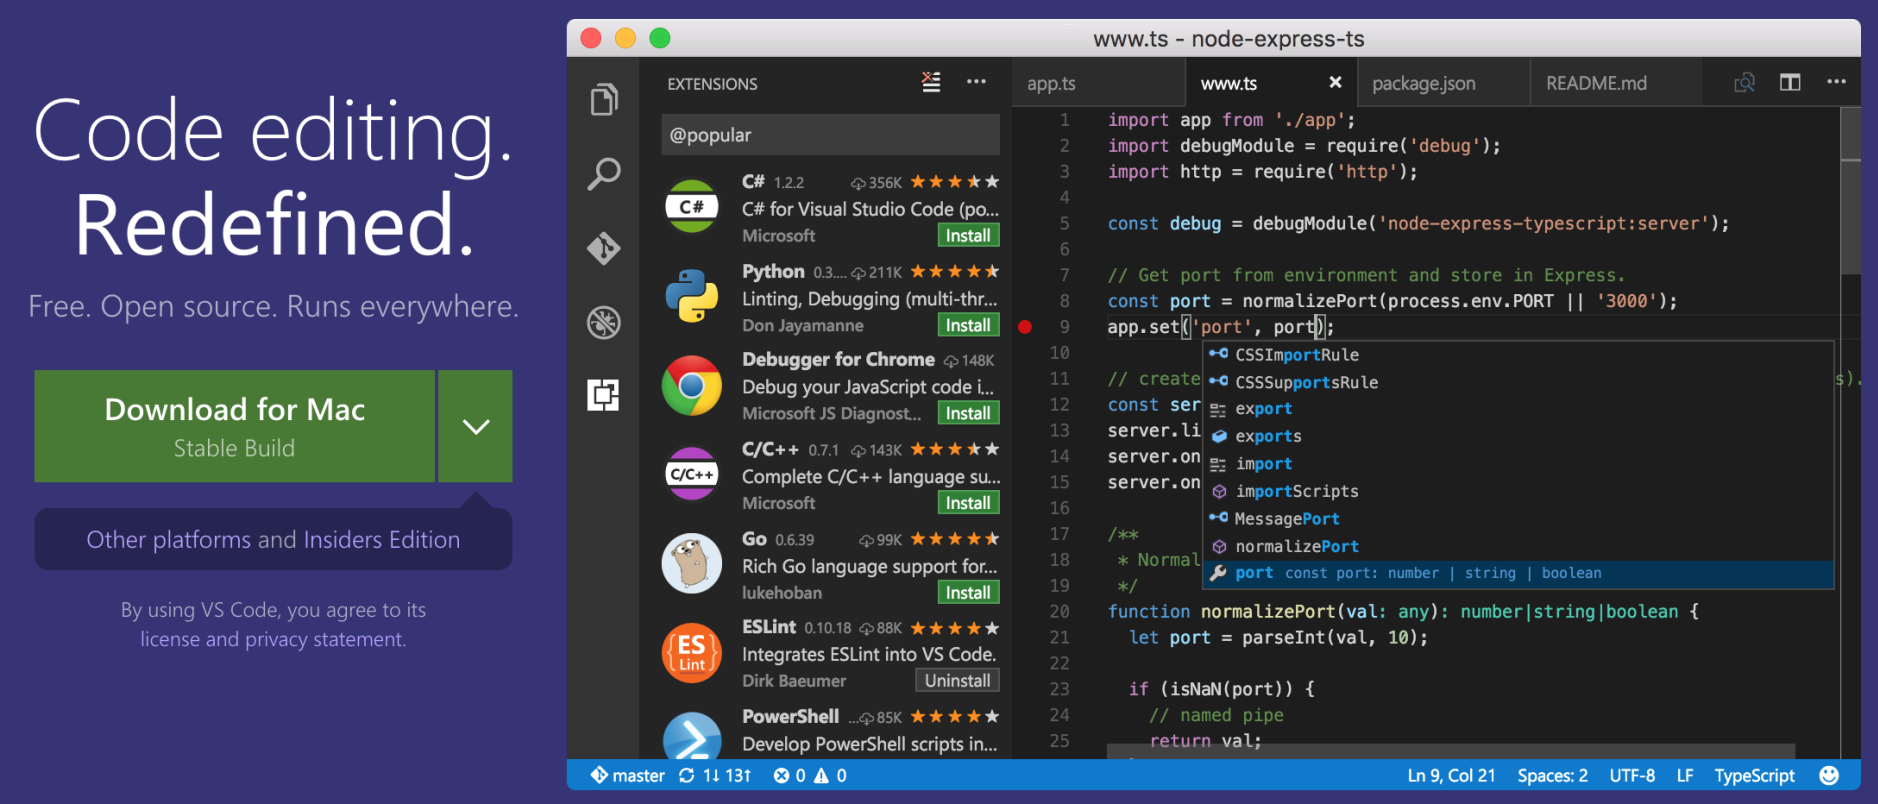Click Download for Mac button
The height and width of the screenshot is (804, 1878).
pos(235,426)
